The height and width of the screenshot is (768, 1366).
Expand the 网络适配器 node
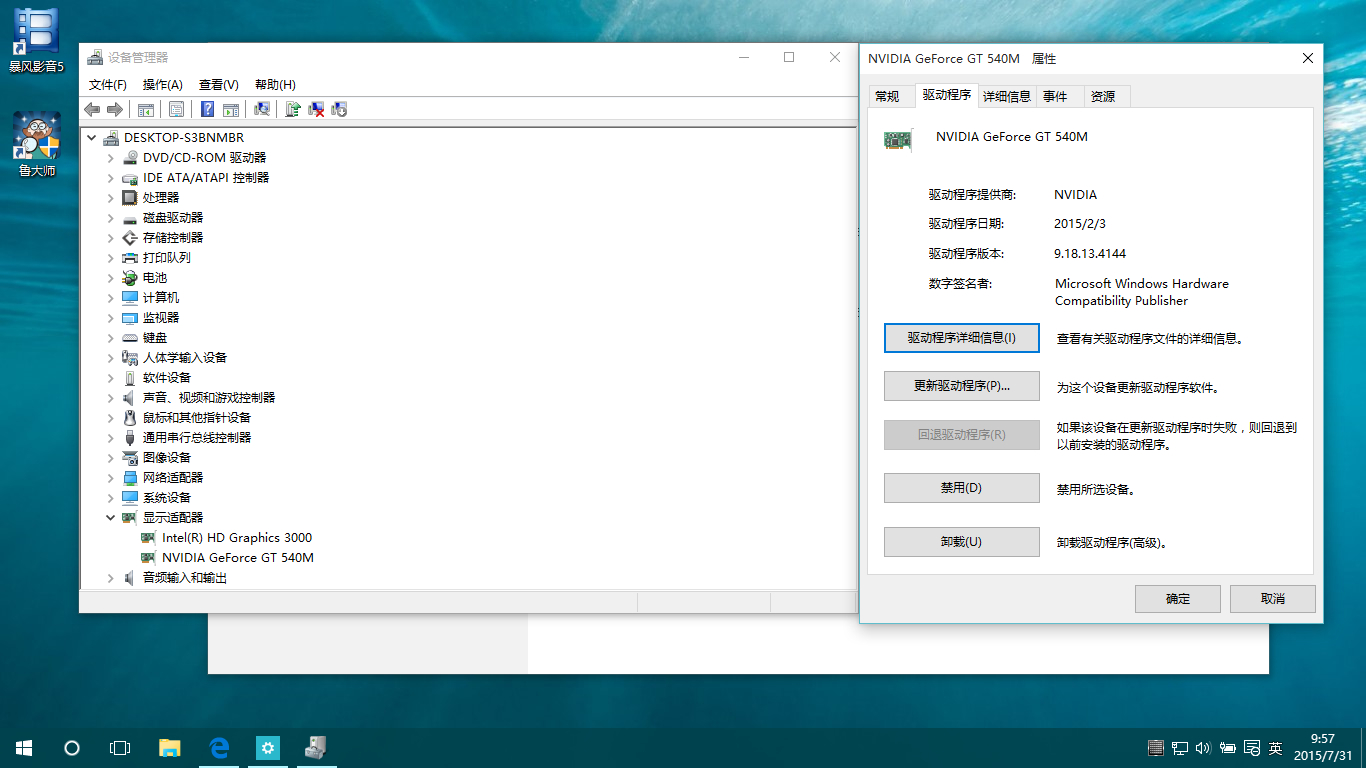[111, 477]
